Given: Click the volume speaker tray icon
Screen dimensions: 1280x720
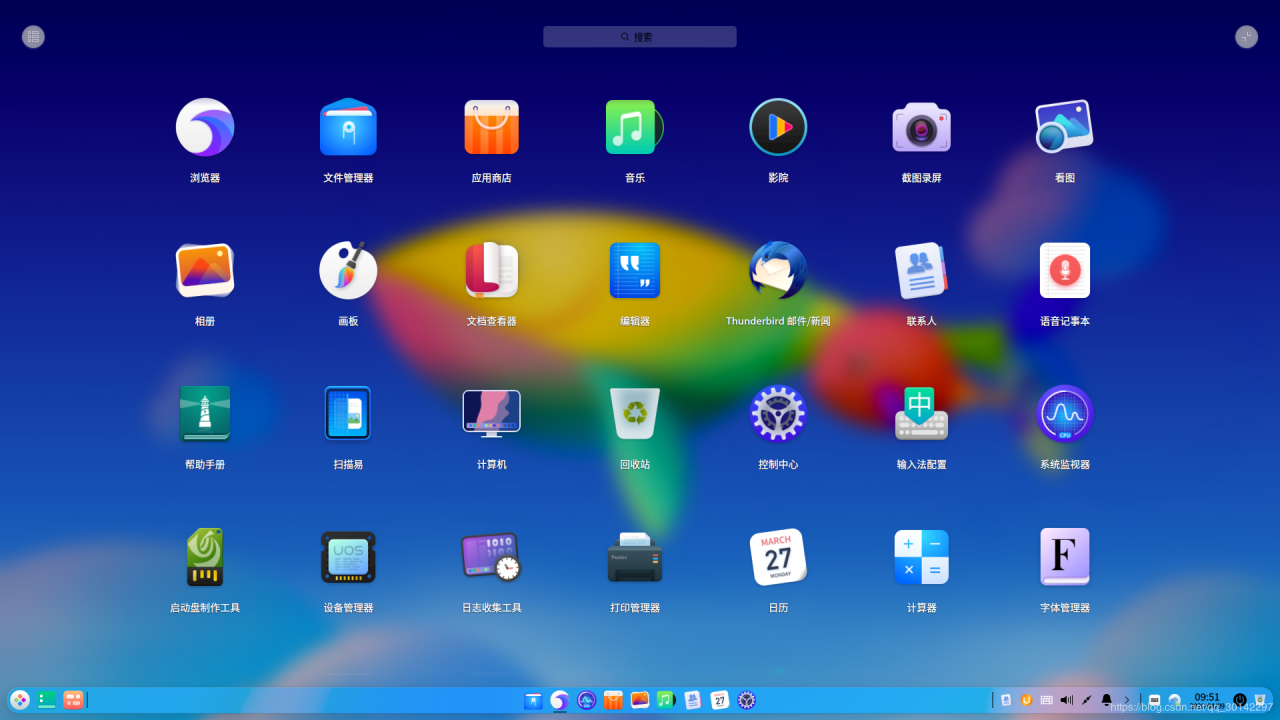Looking at the screenshot, I should (x=1066, y=700).
